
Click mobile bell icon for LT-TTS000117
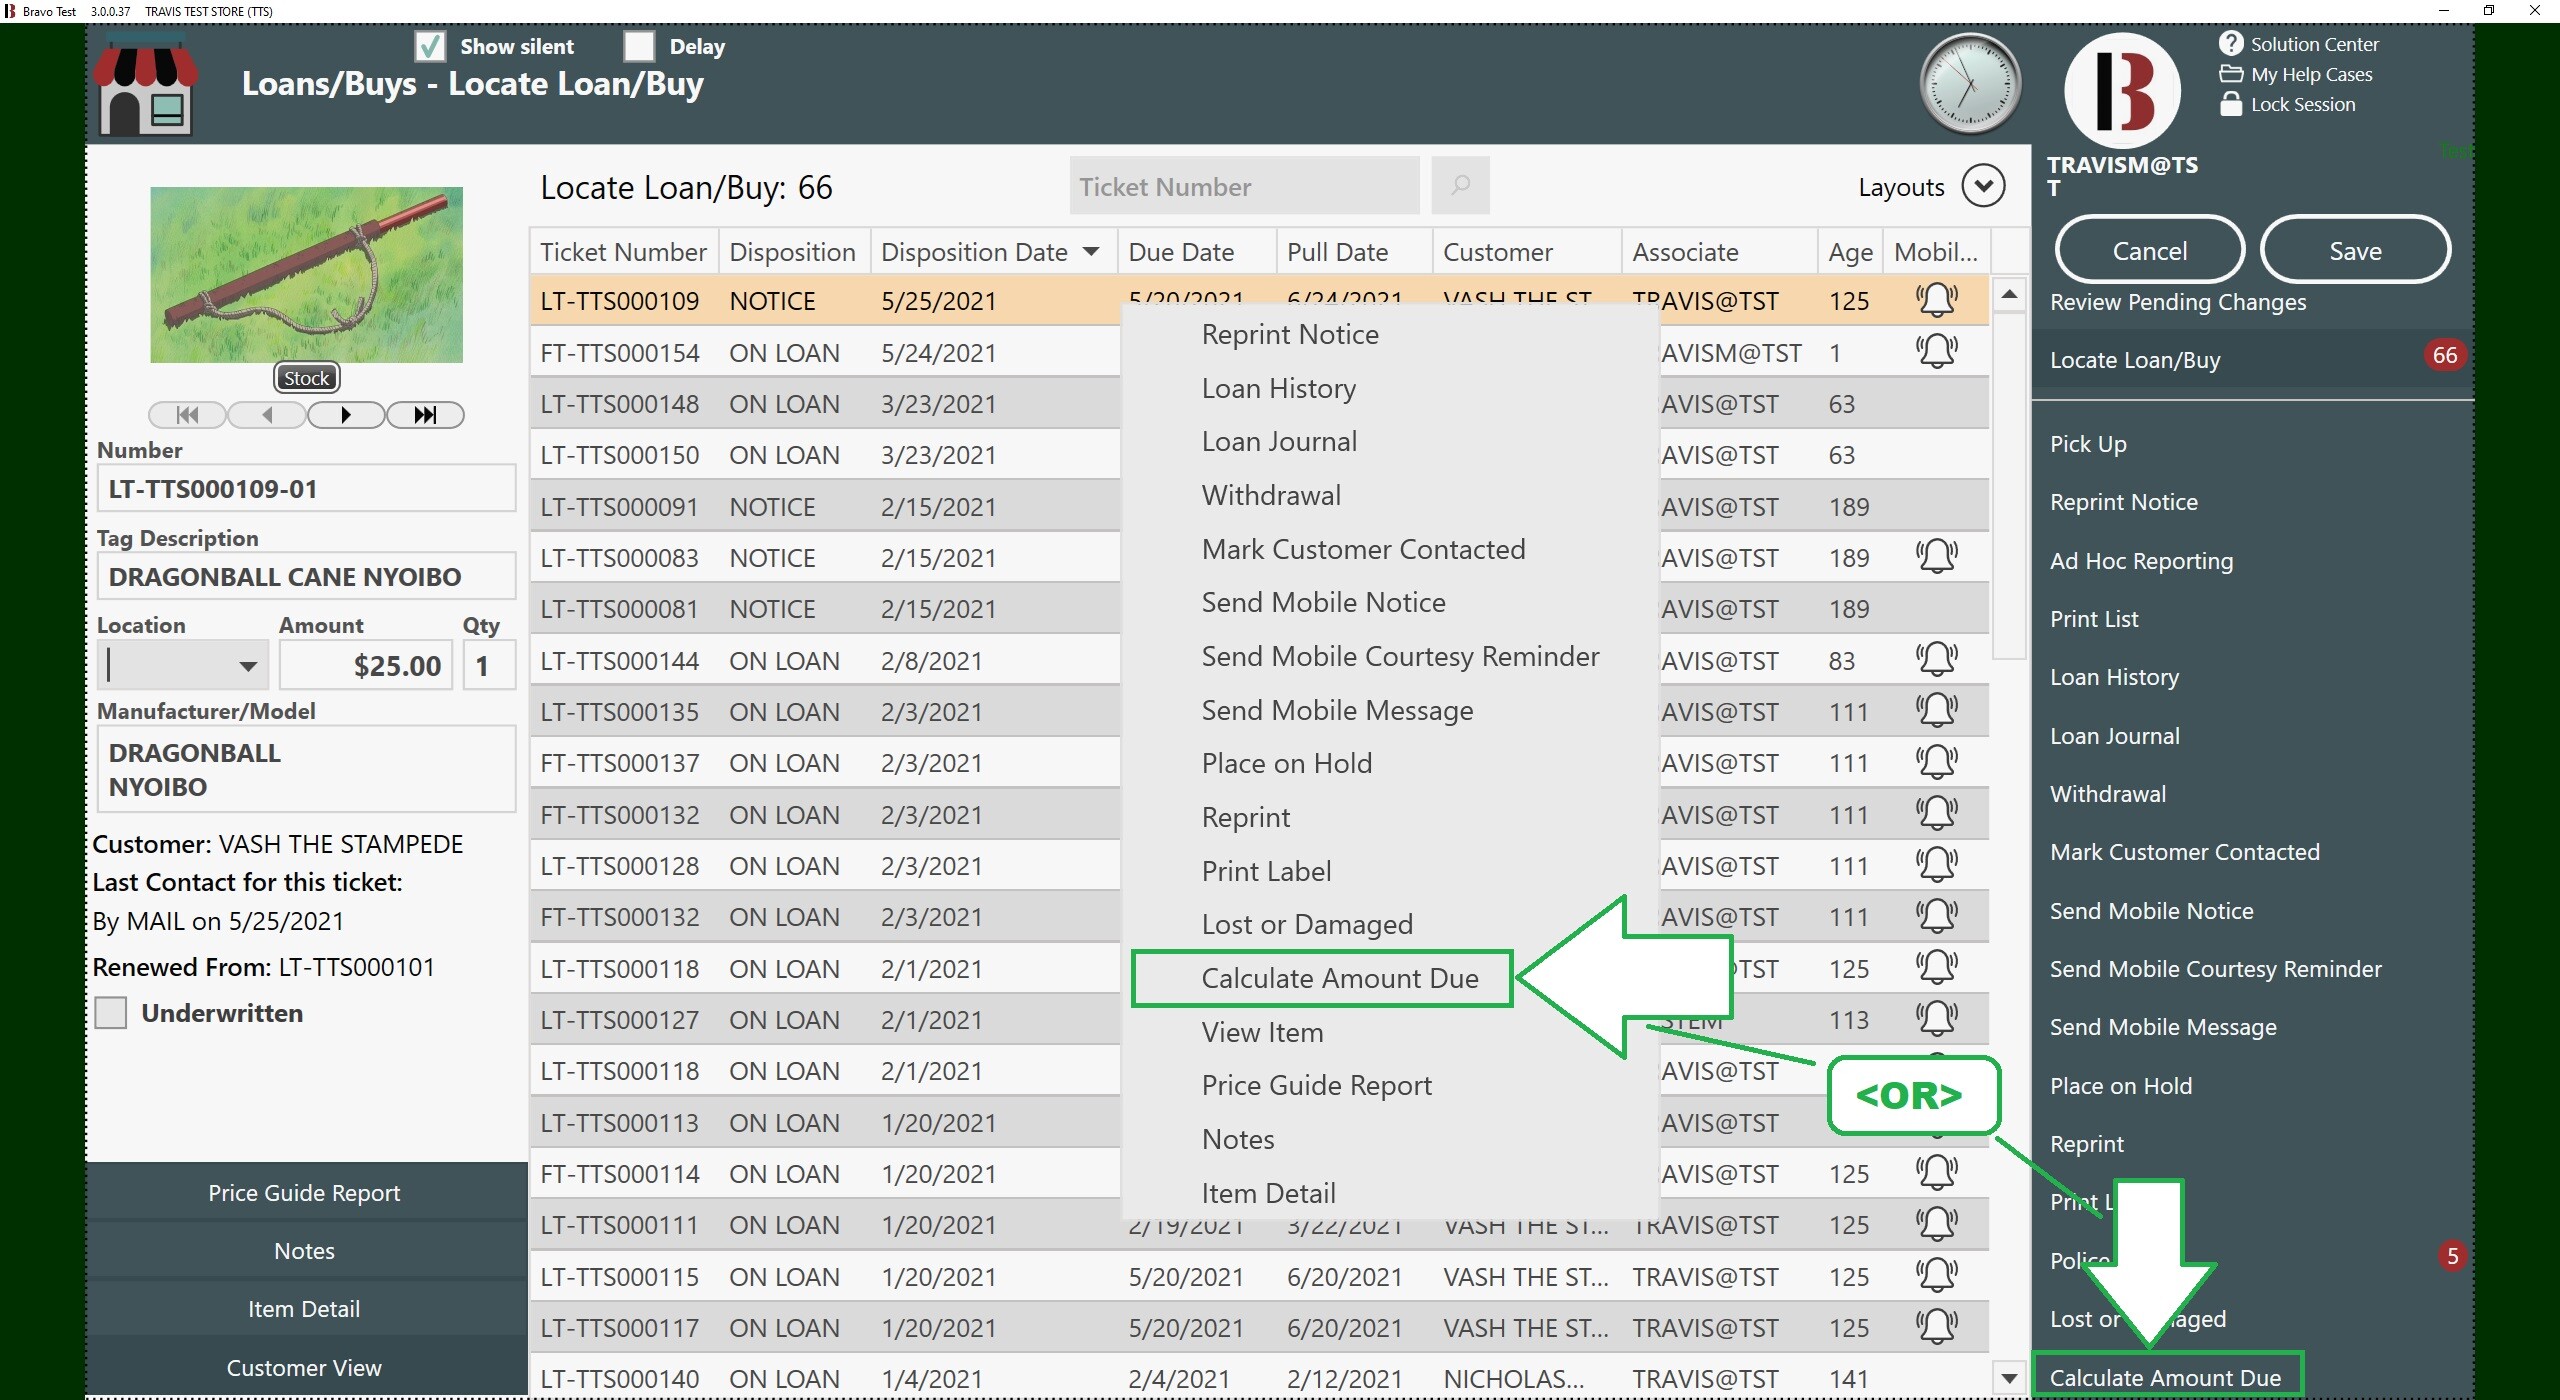1937,1326
